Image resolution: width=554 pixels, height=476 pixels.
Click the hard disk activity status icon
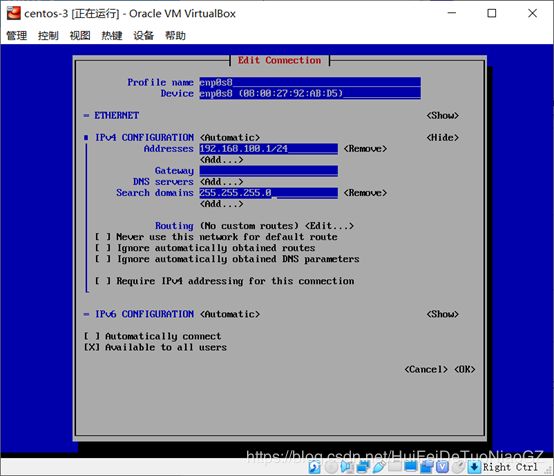pos(314,467)
